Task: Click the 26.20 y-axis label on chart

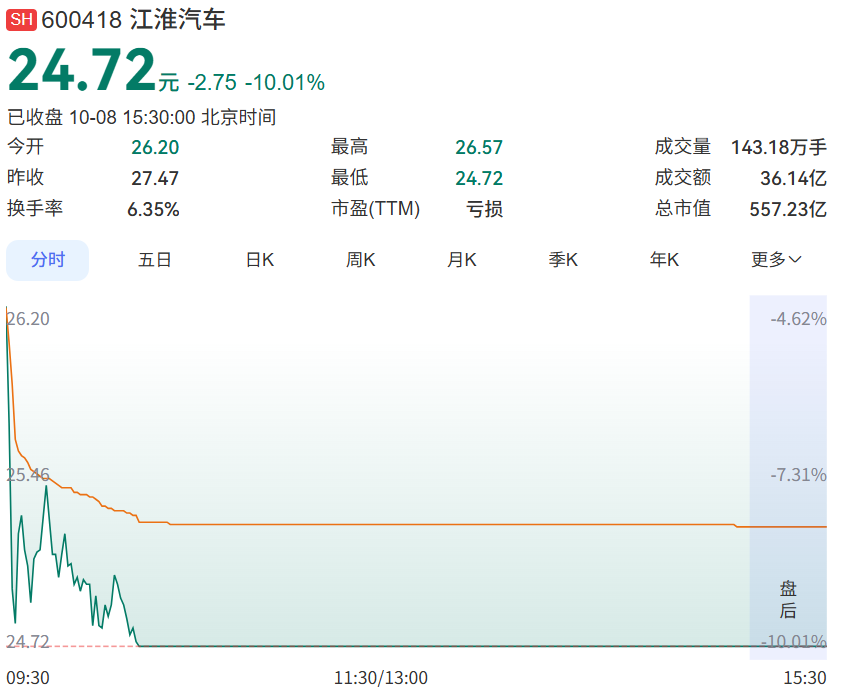Action: (28, 319)
